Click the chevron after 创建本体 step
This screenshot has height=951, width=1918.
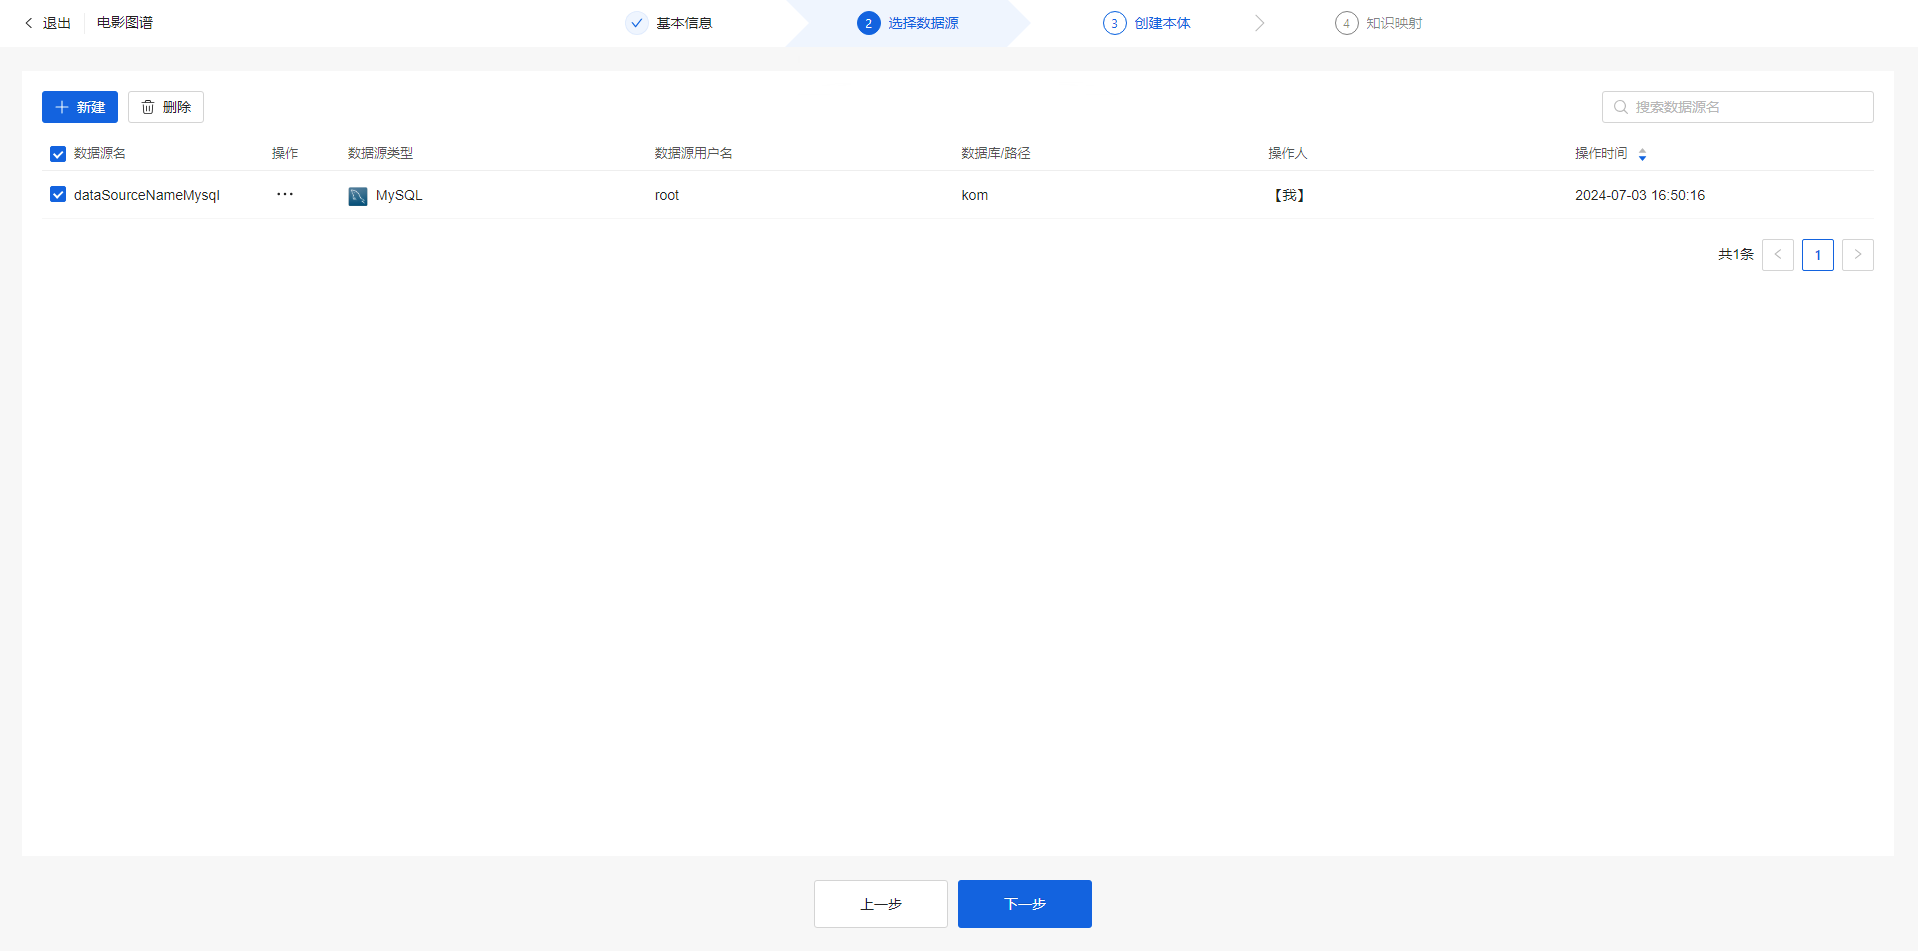coord(1259,23)
